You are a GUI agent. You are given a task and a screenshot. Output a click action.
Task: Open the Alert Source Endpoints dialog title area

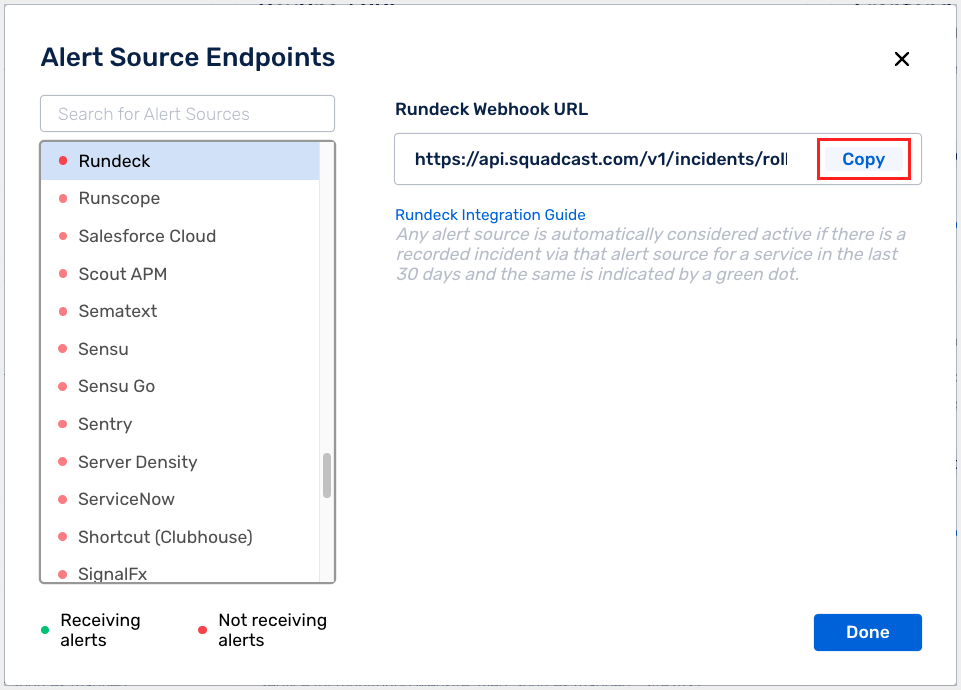pyautogui.click(x=187, y=57)
